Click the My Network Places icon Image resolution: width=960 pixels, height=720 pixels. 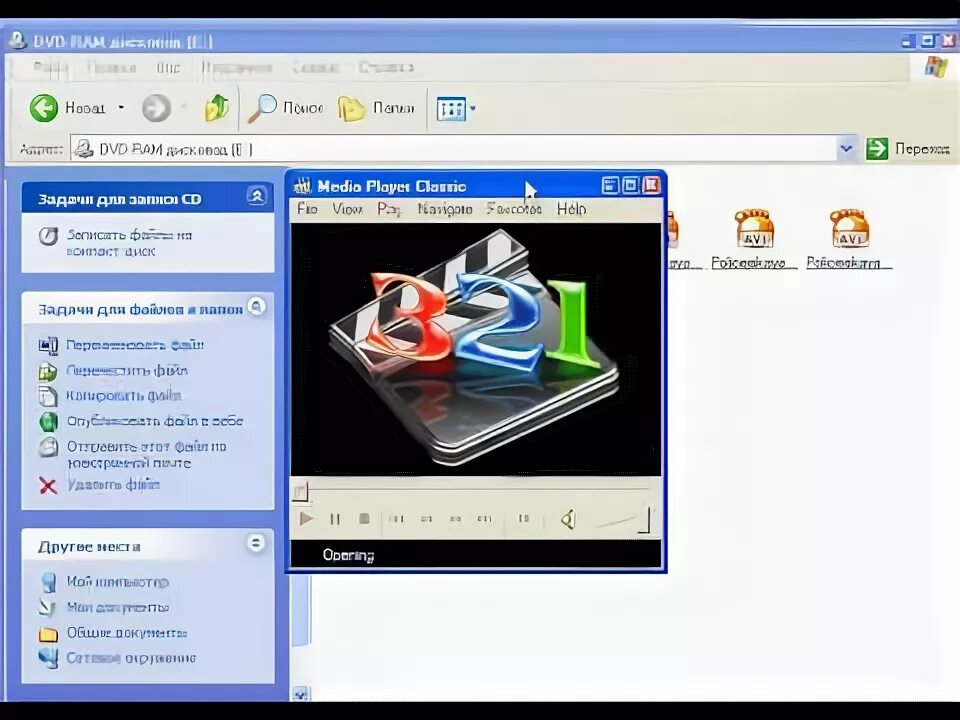click(48, 659)
